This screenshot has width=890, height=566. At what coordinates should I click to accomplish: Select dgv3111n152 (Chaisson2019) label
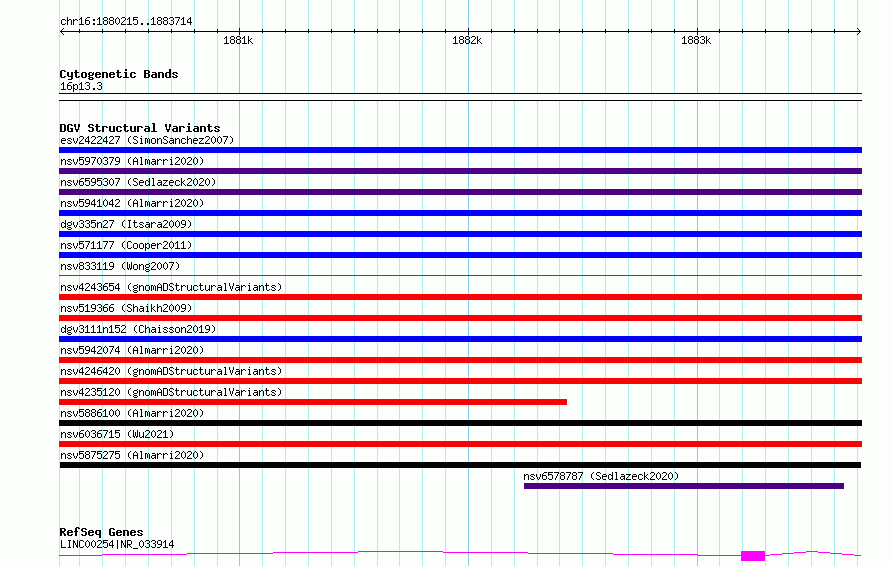coord(138,329)
